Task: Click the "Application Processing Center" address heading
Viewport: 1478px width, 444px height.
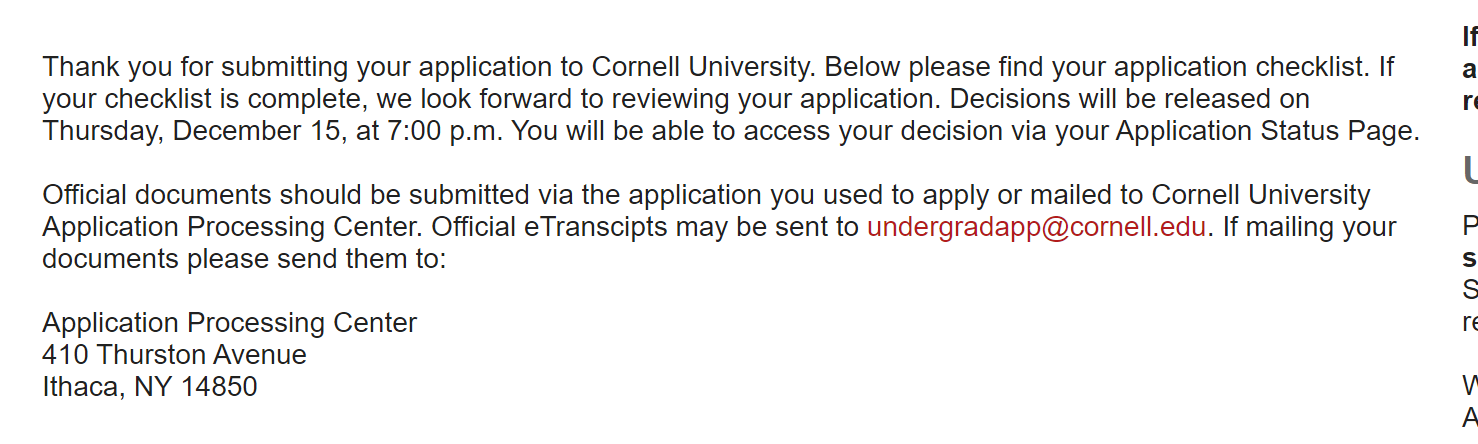Action: (229, 323)
